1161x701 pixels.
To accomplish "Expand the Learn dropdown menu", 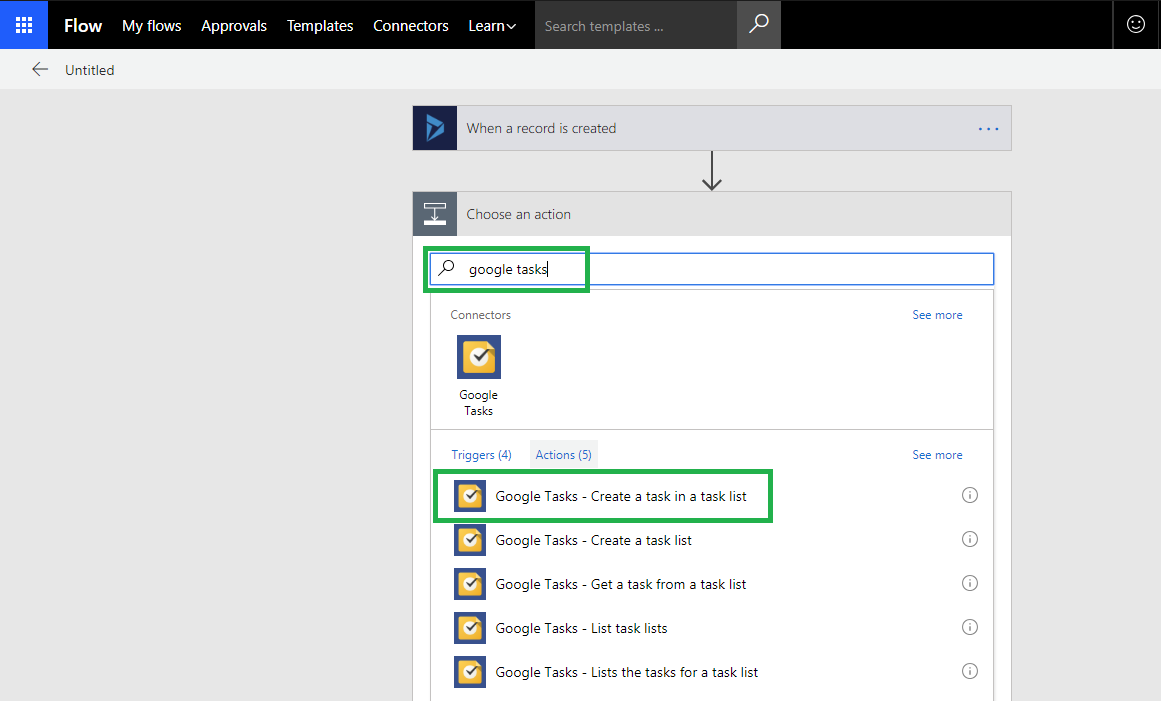I will click(x=492, y=26).
